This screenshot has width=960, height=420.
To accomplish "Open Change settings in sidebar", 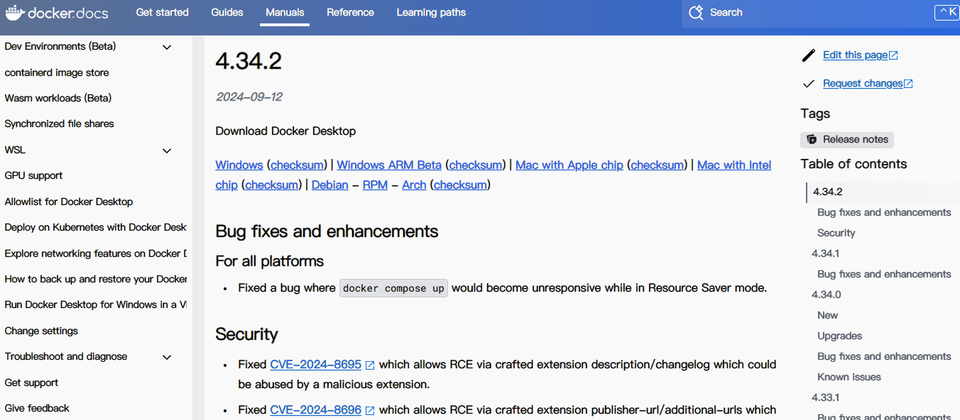I will tap(41, 331).
